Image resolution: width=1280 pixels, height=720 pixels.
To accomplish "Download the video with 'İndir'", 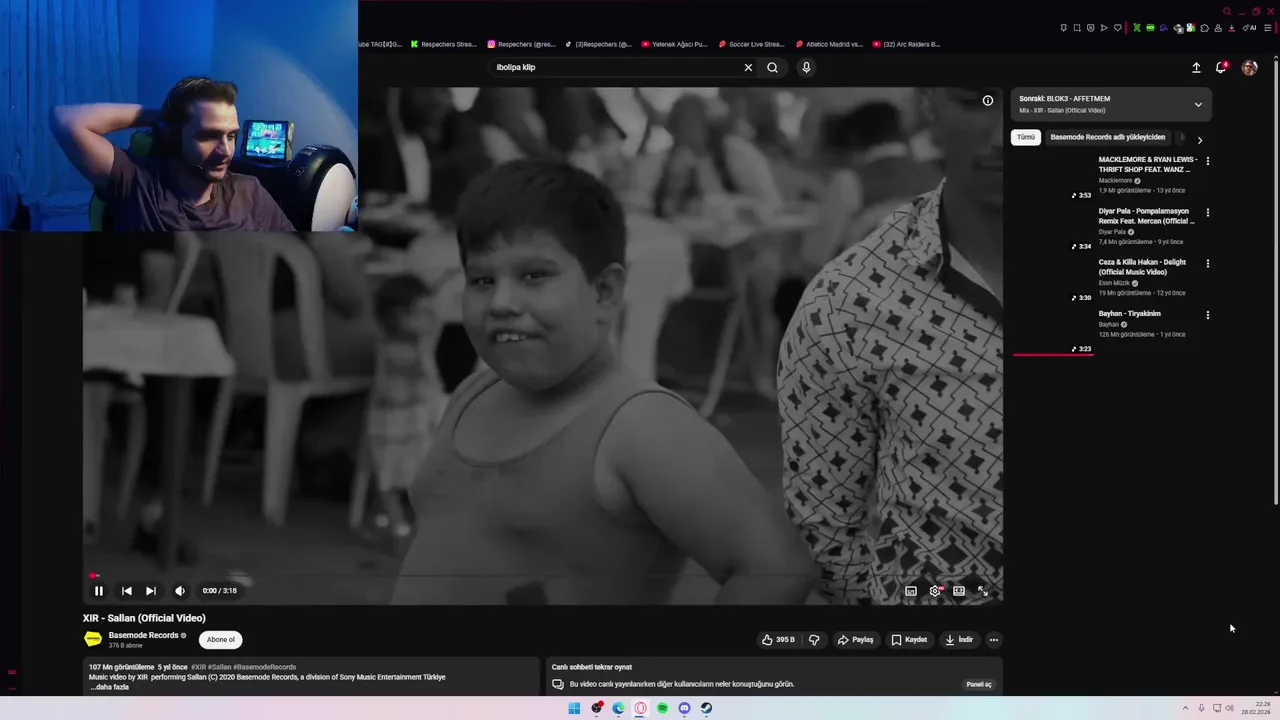I will (x=959, y=640).
